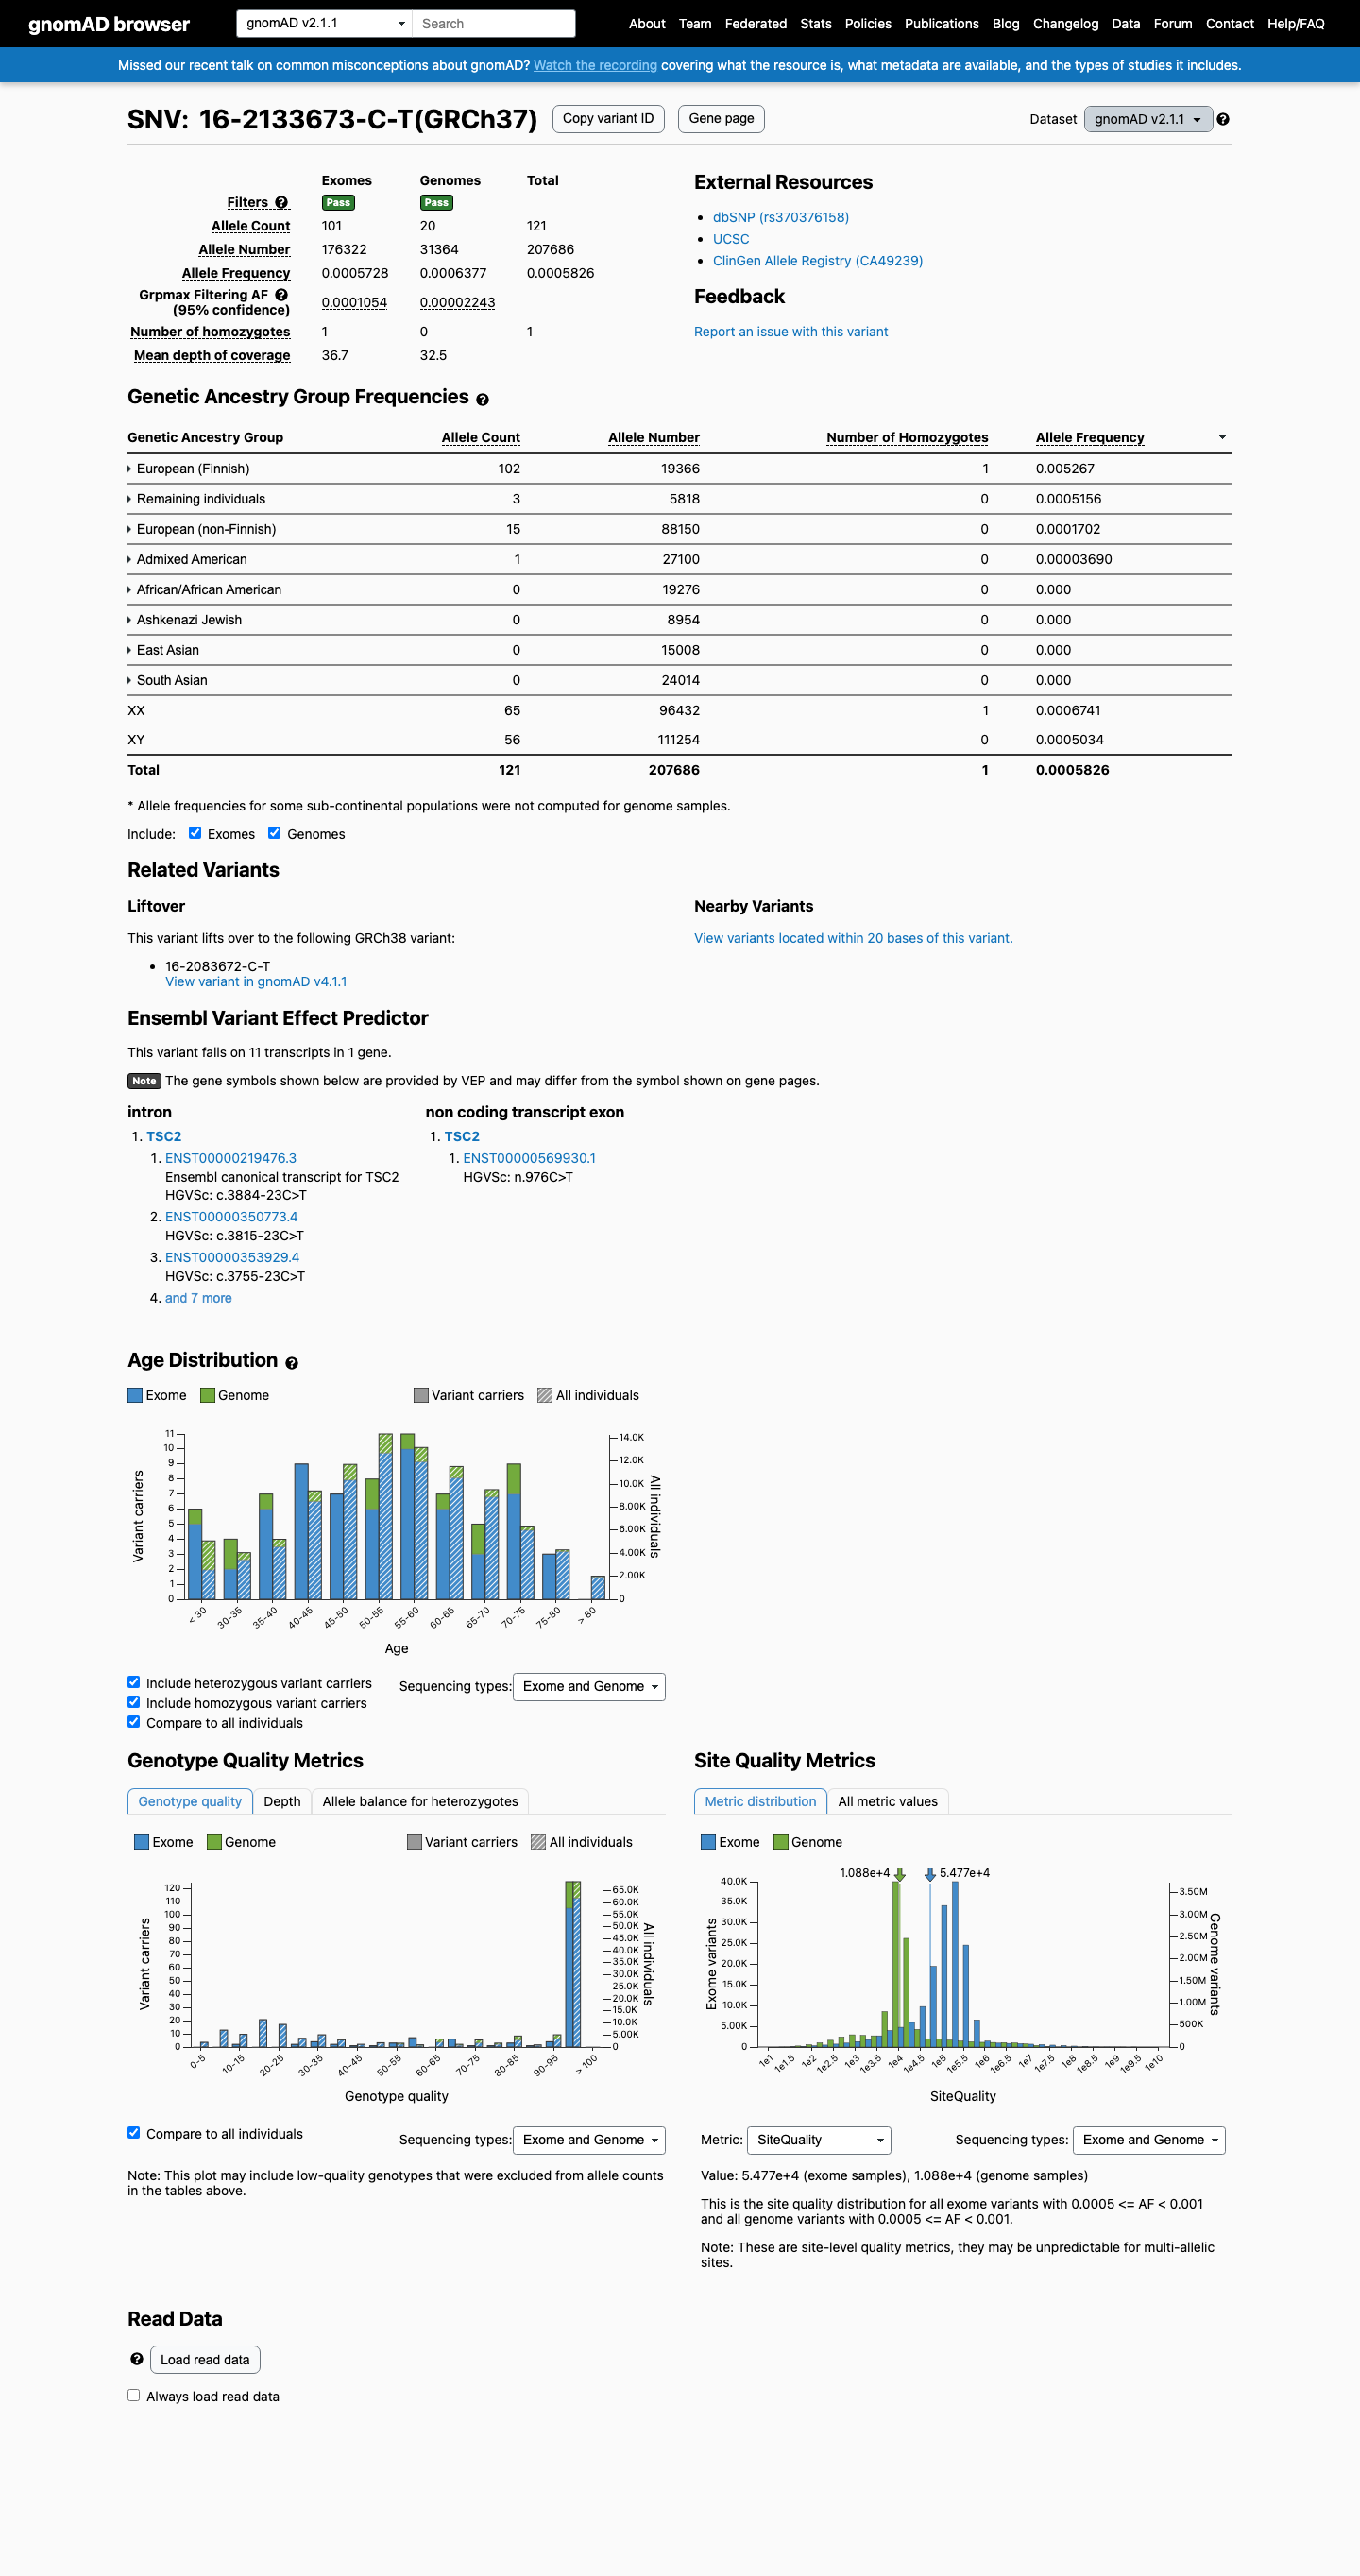Click the help icon next to Dataset selector
The width and height of the screenshot is (1360, 2576).
coord(1223,119)
